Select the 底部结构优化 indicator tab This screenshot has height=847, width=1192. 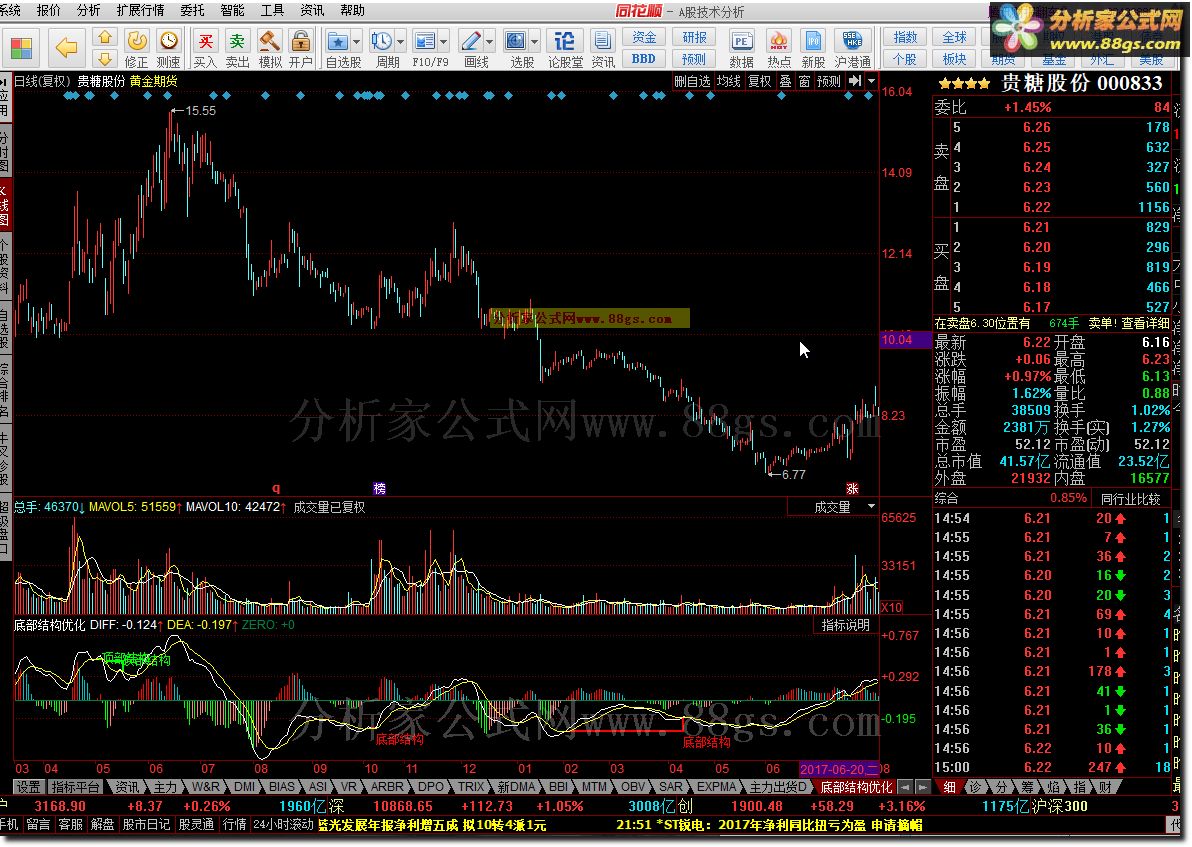[x=855, y=787]
